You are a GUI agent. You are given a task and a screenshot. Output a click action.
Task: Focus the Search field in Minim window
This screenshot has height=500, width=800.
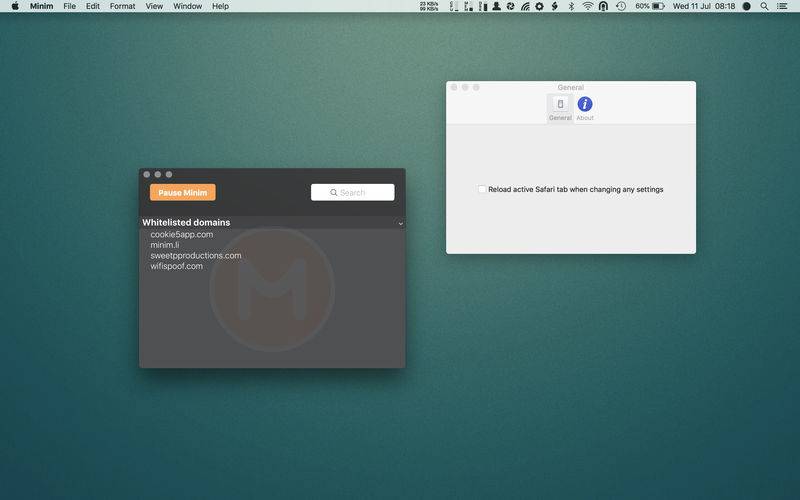point(353,192)
